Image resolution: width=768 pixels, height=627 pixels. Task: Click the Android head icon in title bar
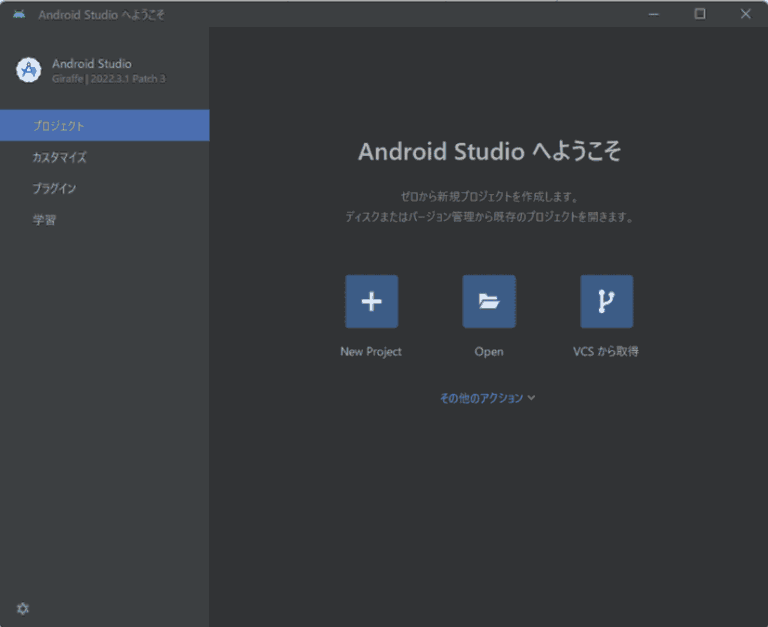(19, 14)
